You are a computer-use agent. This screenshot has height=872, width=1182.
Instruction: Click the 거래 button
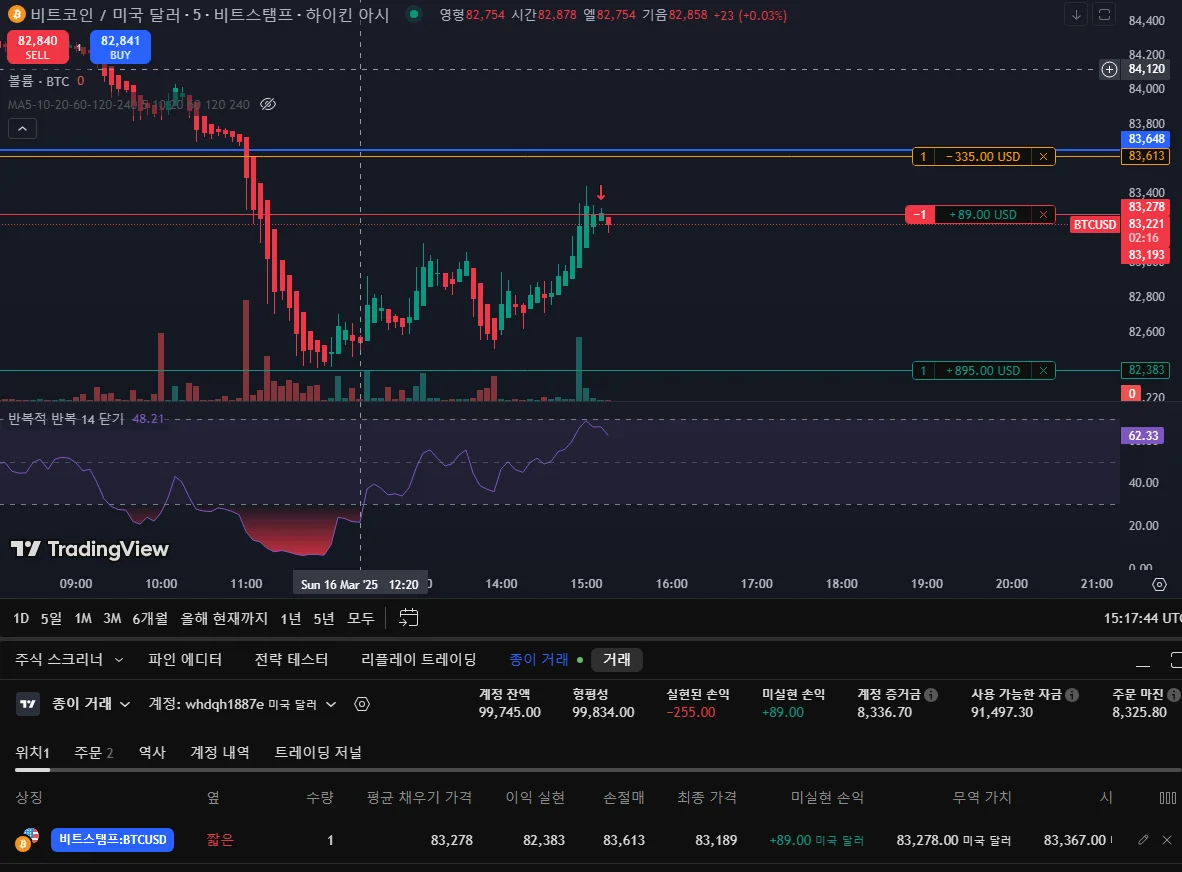pyautogui.click(x=617, y=659)
